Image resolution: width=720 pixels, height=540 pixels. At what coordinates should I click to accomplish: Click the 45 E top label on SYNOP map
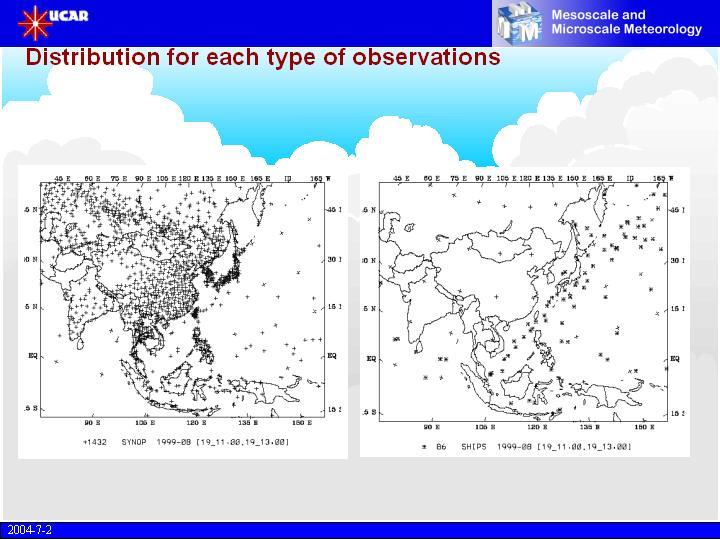point(62,178)
